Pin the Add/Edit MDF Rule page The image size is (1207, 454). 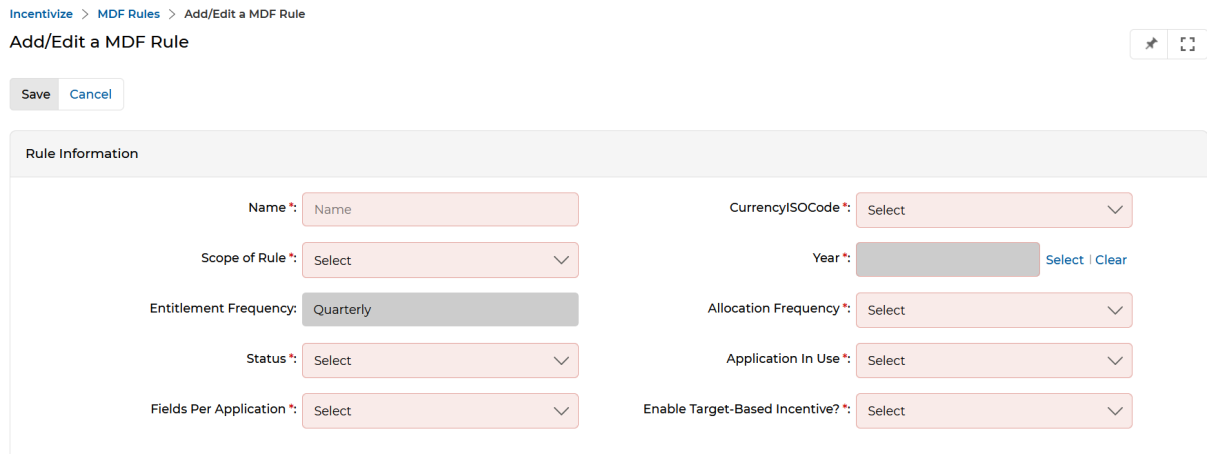point(1150,44)
